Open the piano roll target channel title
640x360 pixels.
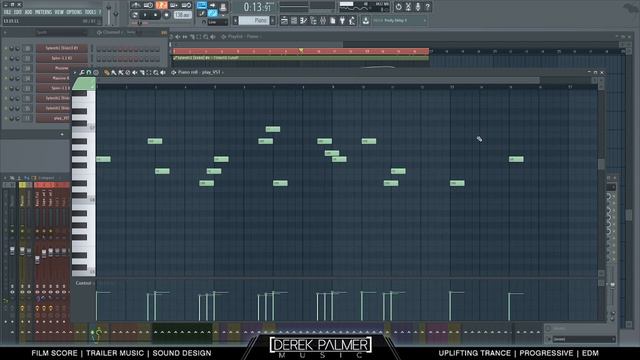(x=200, y=72)
